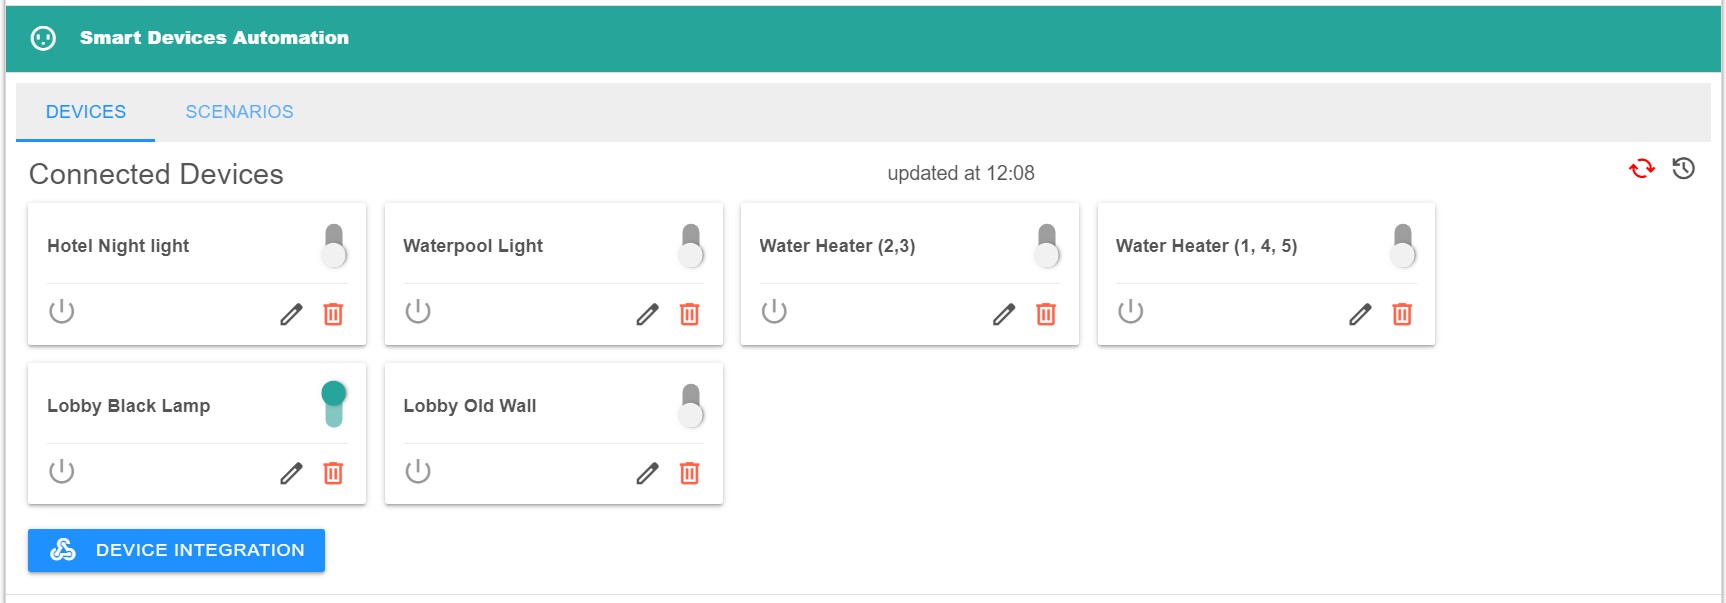
Task: Turn on the Hotel Night light switch
Action: point(334,246)
